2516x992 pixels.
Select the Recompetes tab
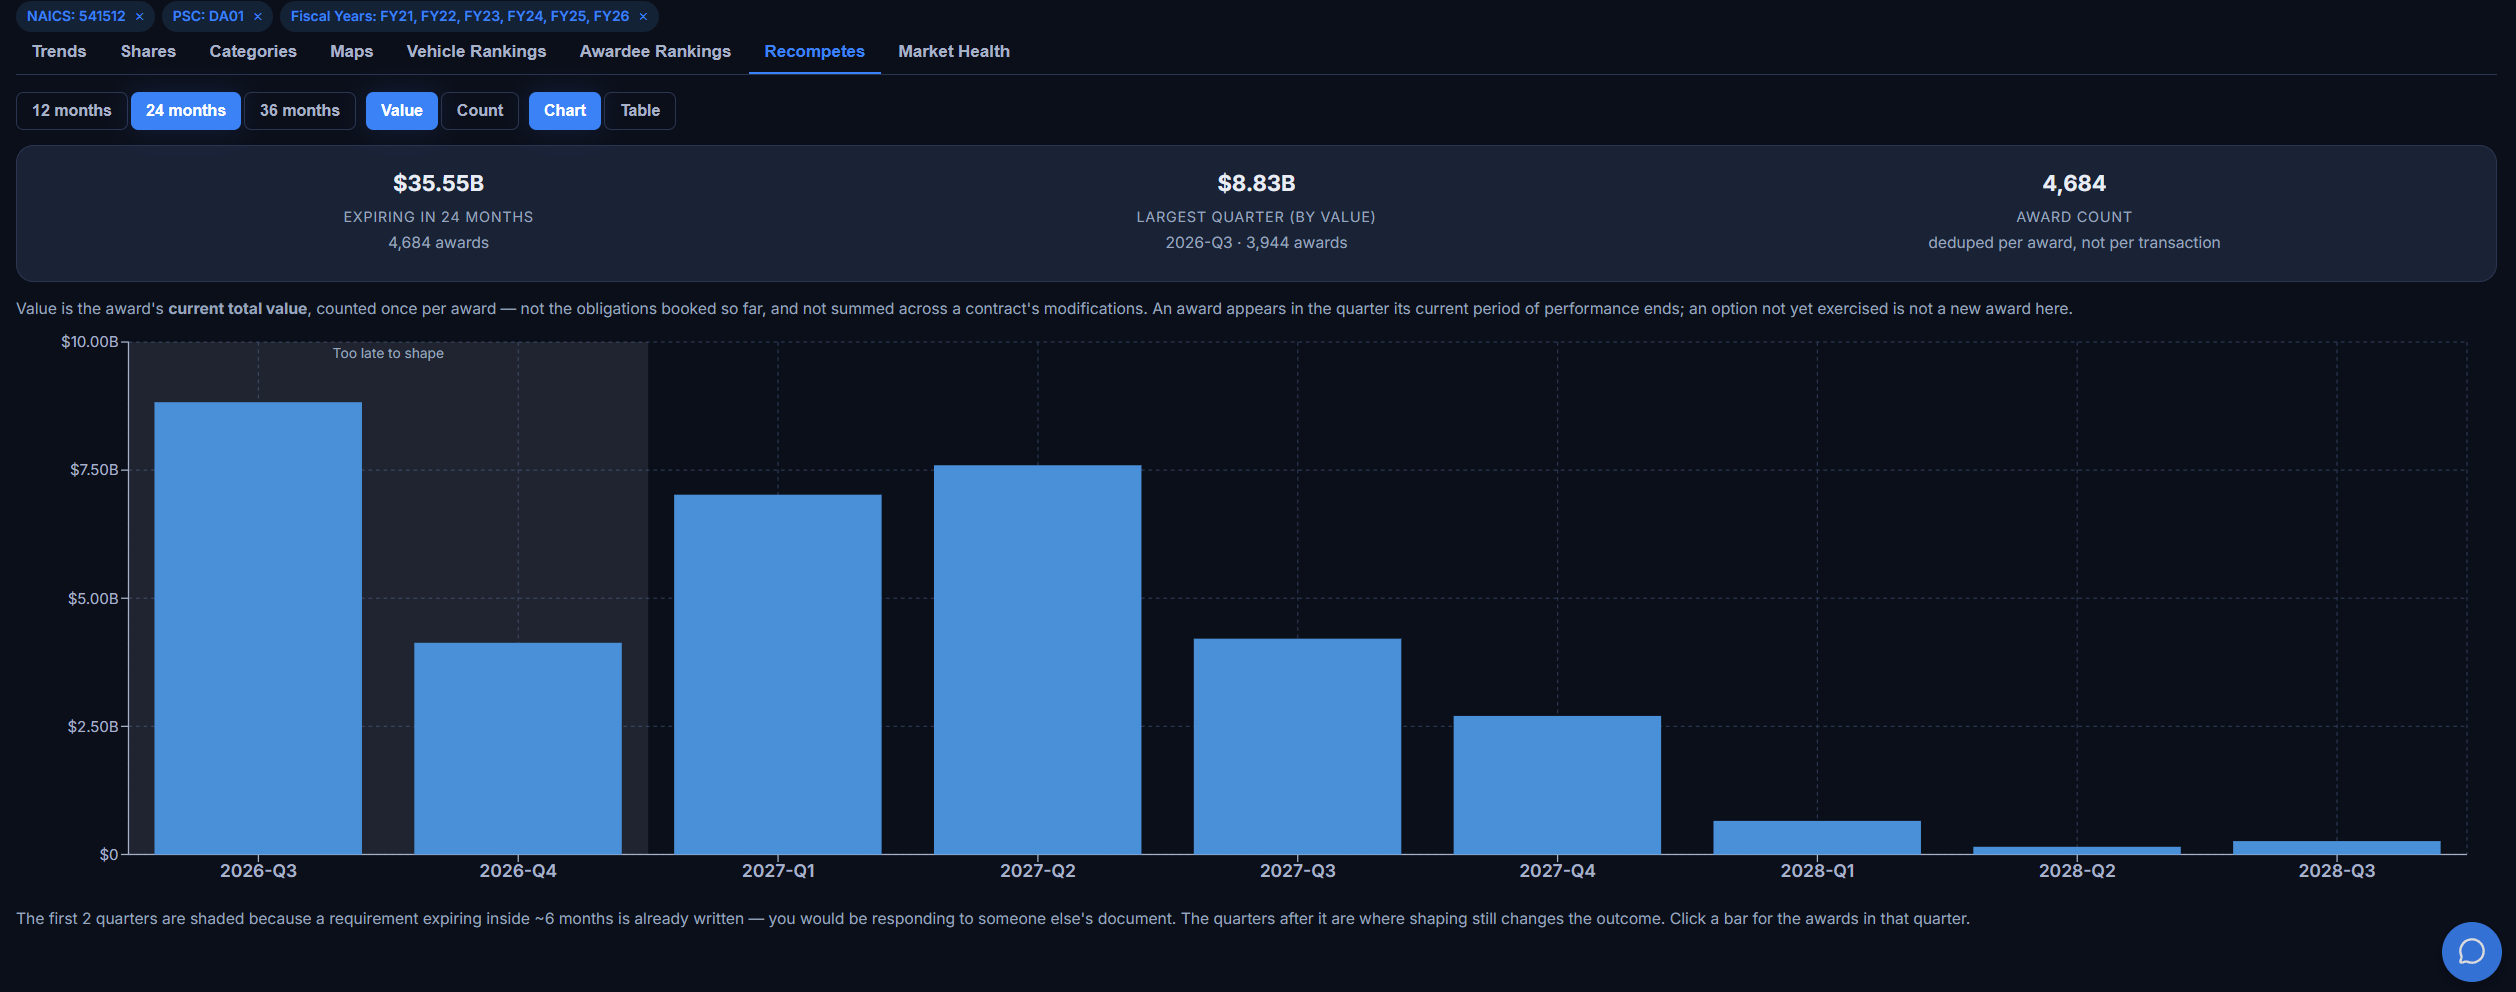814,51
